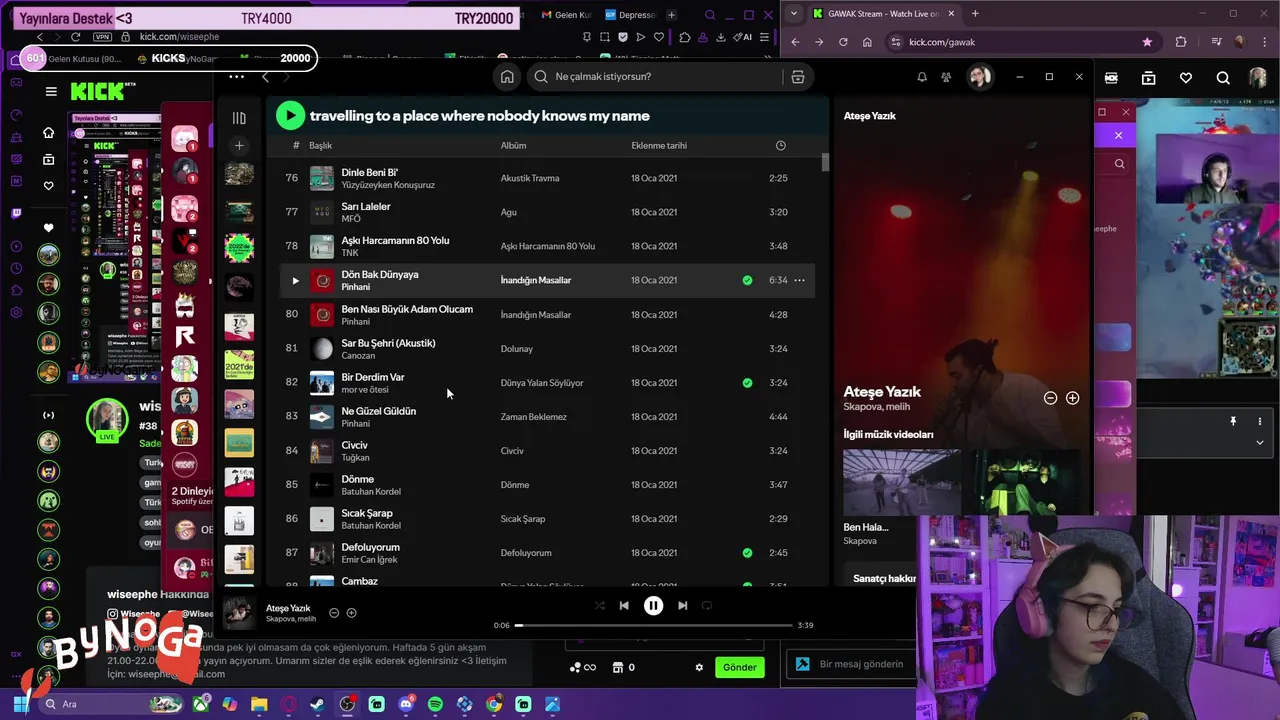Toggle repeat in Spotify player
Image resolution: width=1280 pixels, height=720 pixels.
[707, 605]
